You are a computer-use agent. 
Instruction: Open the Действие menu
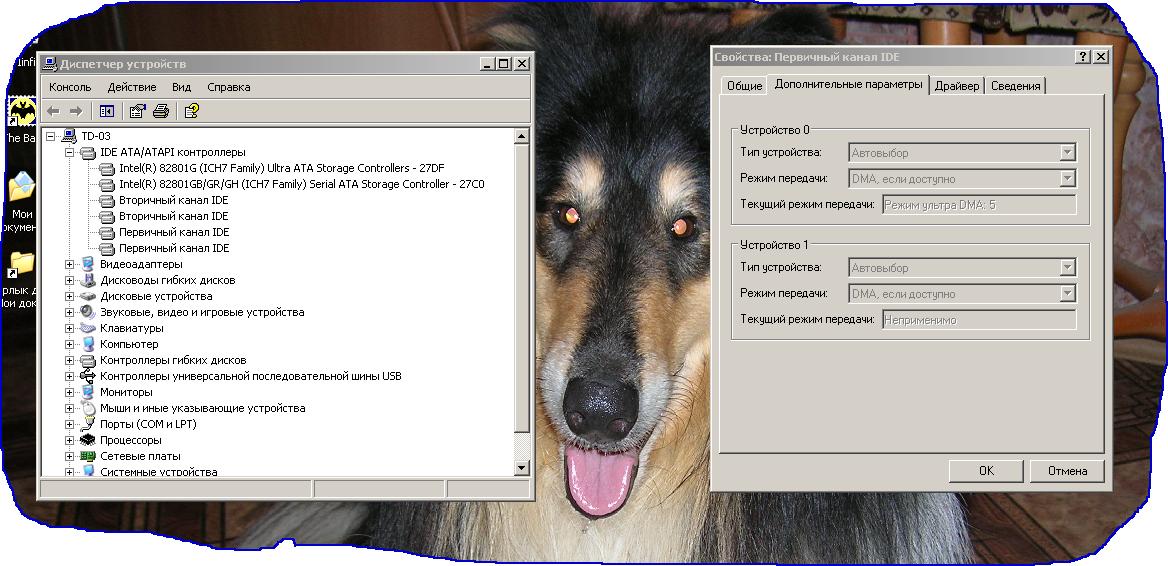tap(131, 87)
